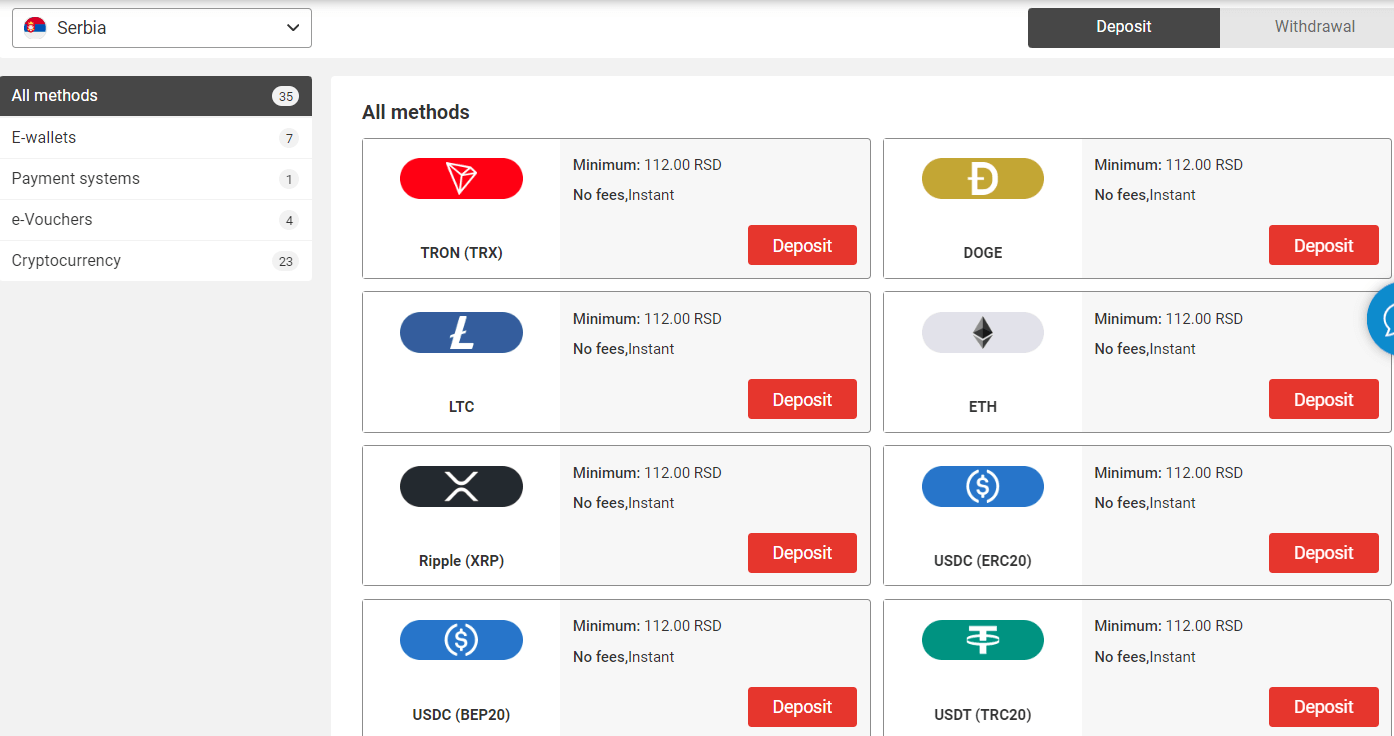This screenshot has height=736, width=1394.
Task: Click the LTC blue Litecoin logo
Action: coord(461,332)
